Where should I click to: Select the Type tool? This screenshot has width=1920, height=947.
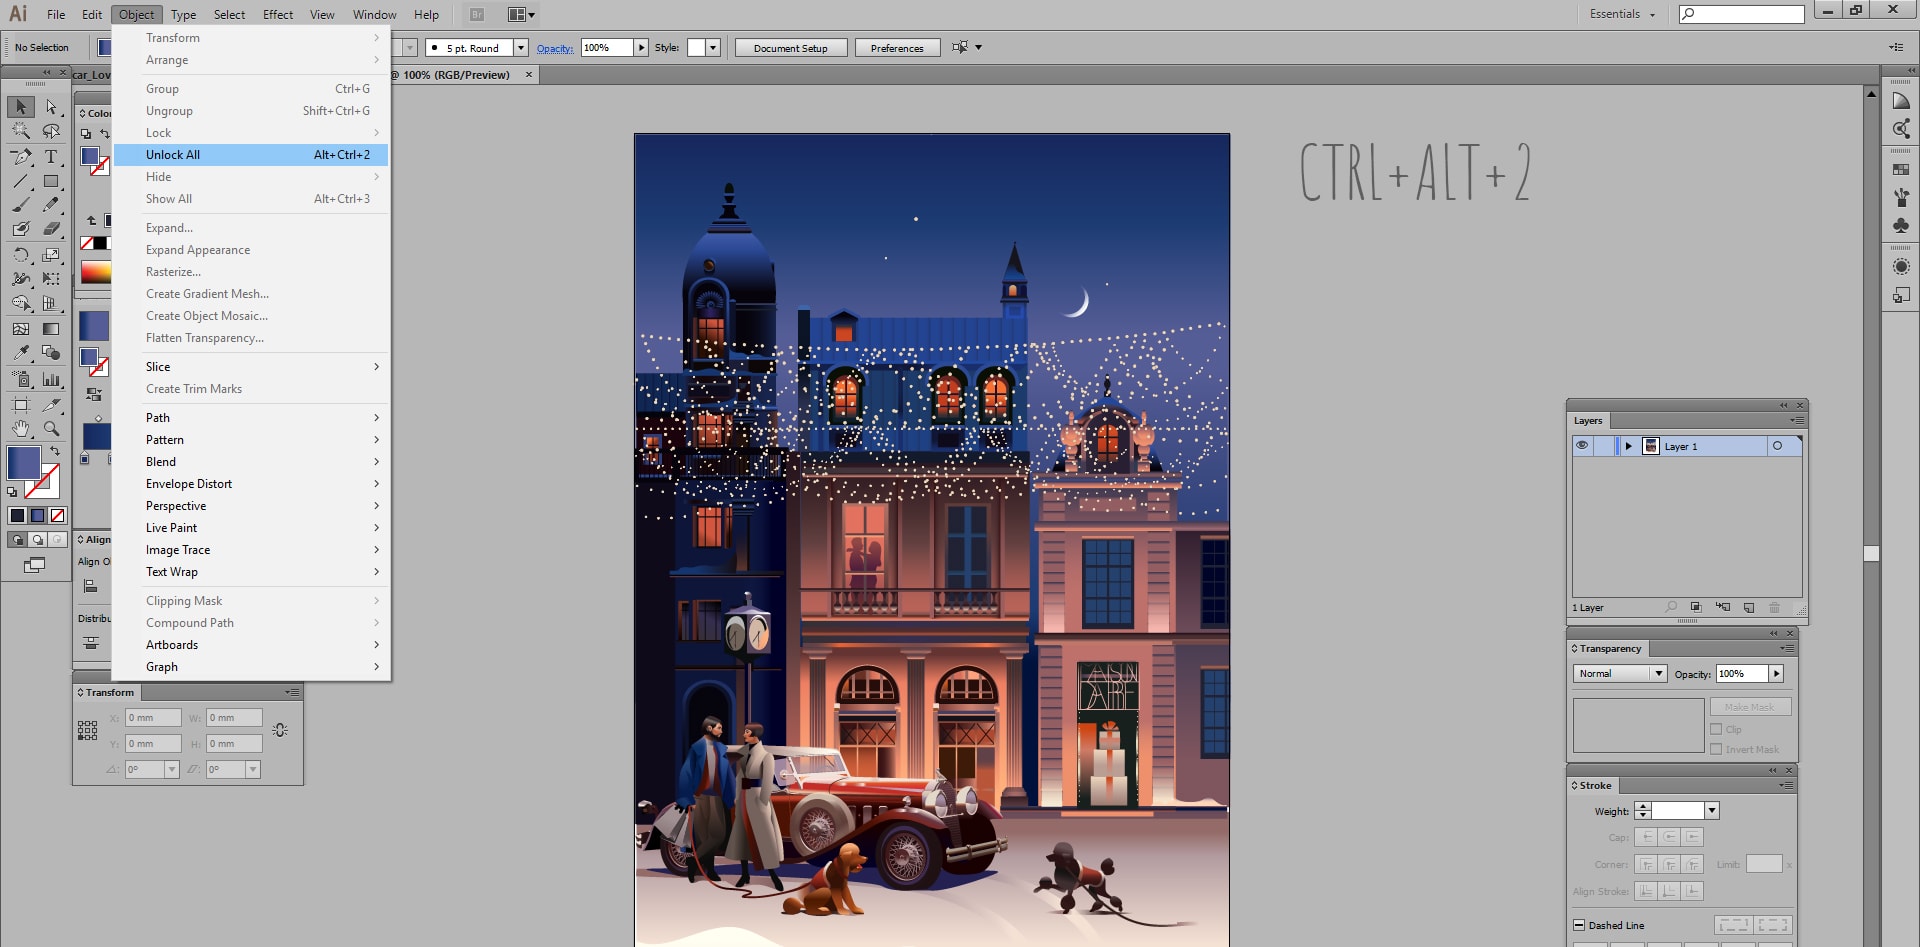tap(51, 157)
